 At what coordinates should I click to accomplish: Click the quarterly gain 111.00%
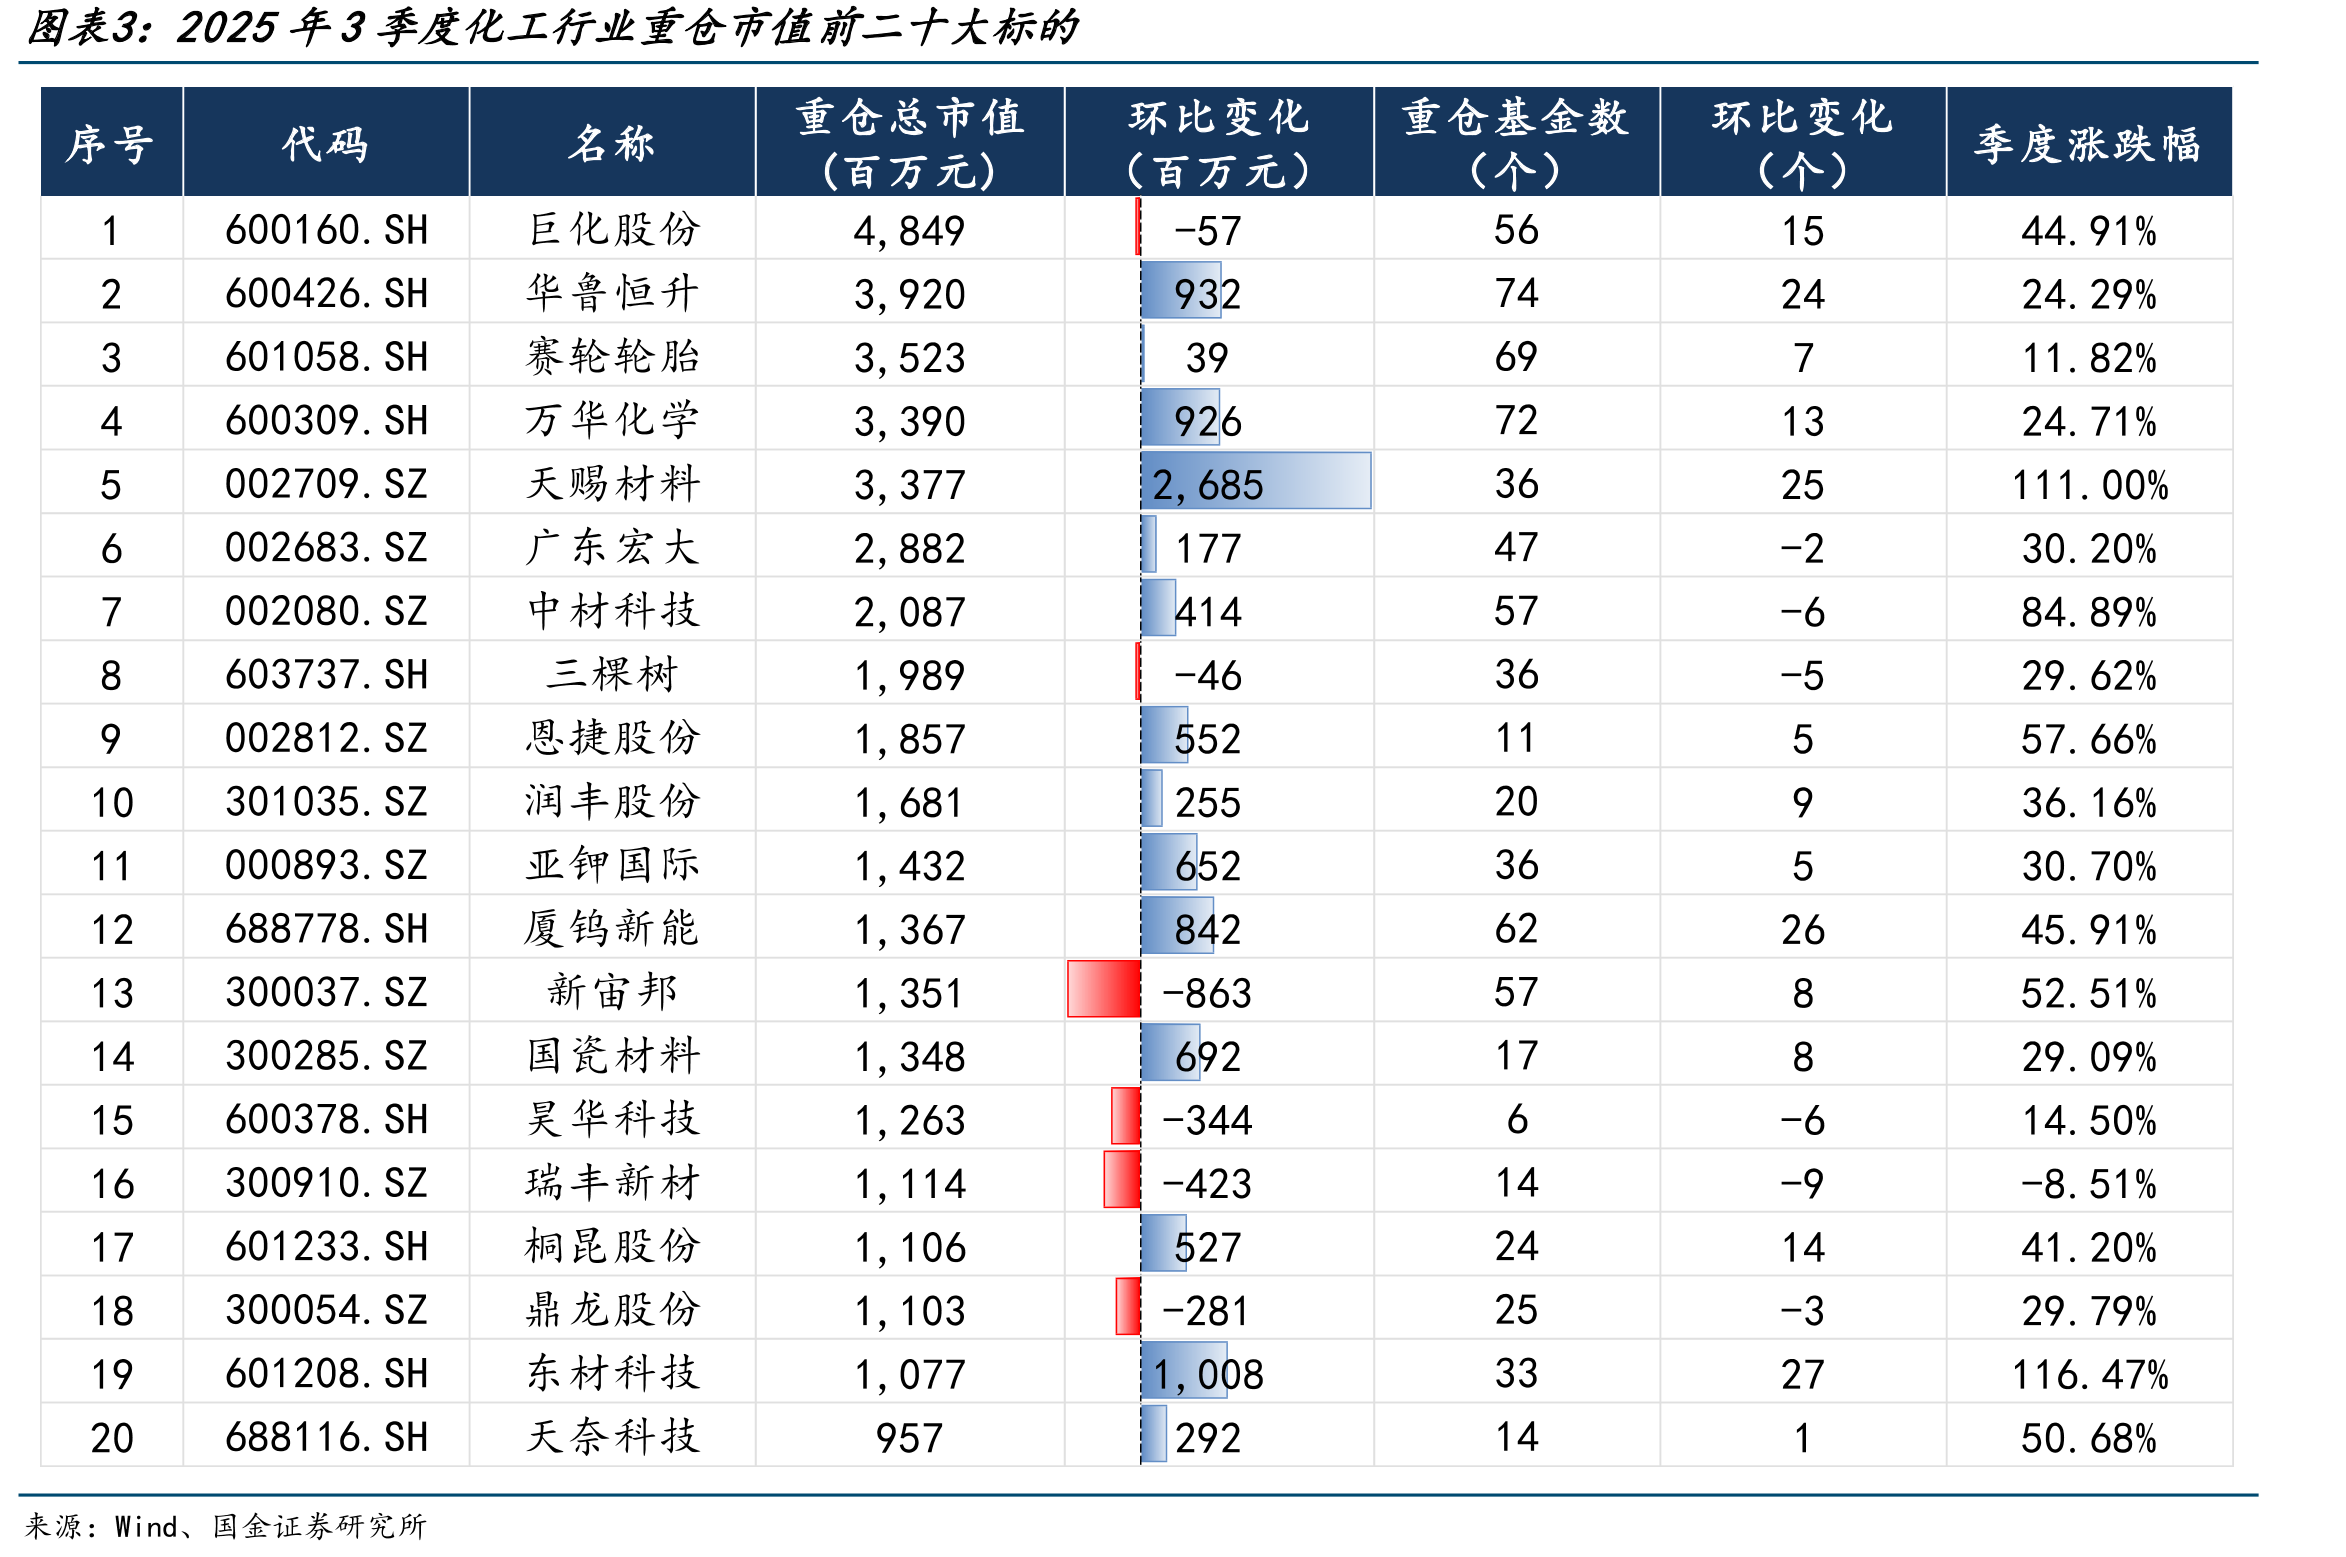tap(2089, 485)
